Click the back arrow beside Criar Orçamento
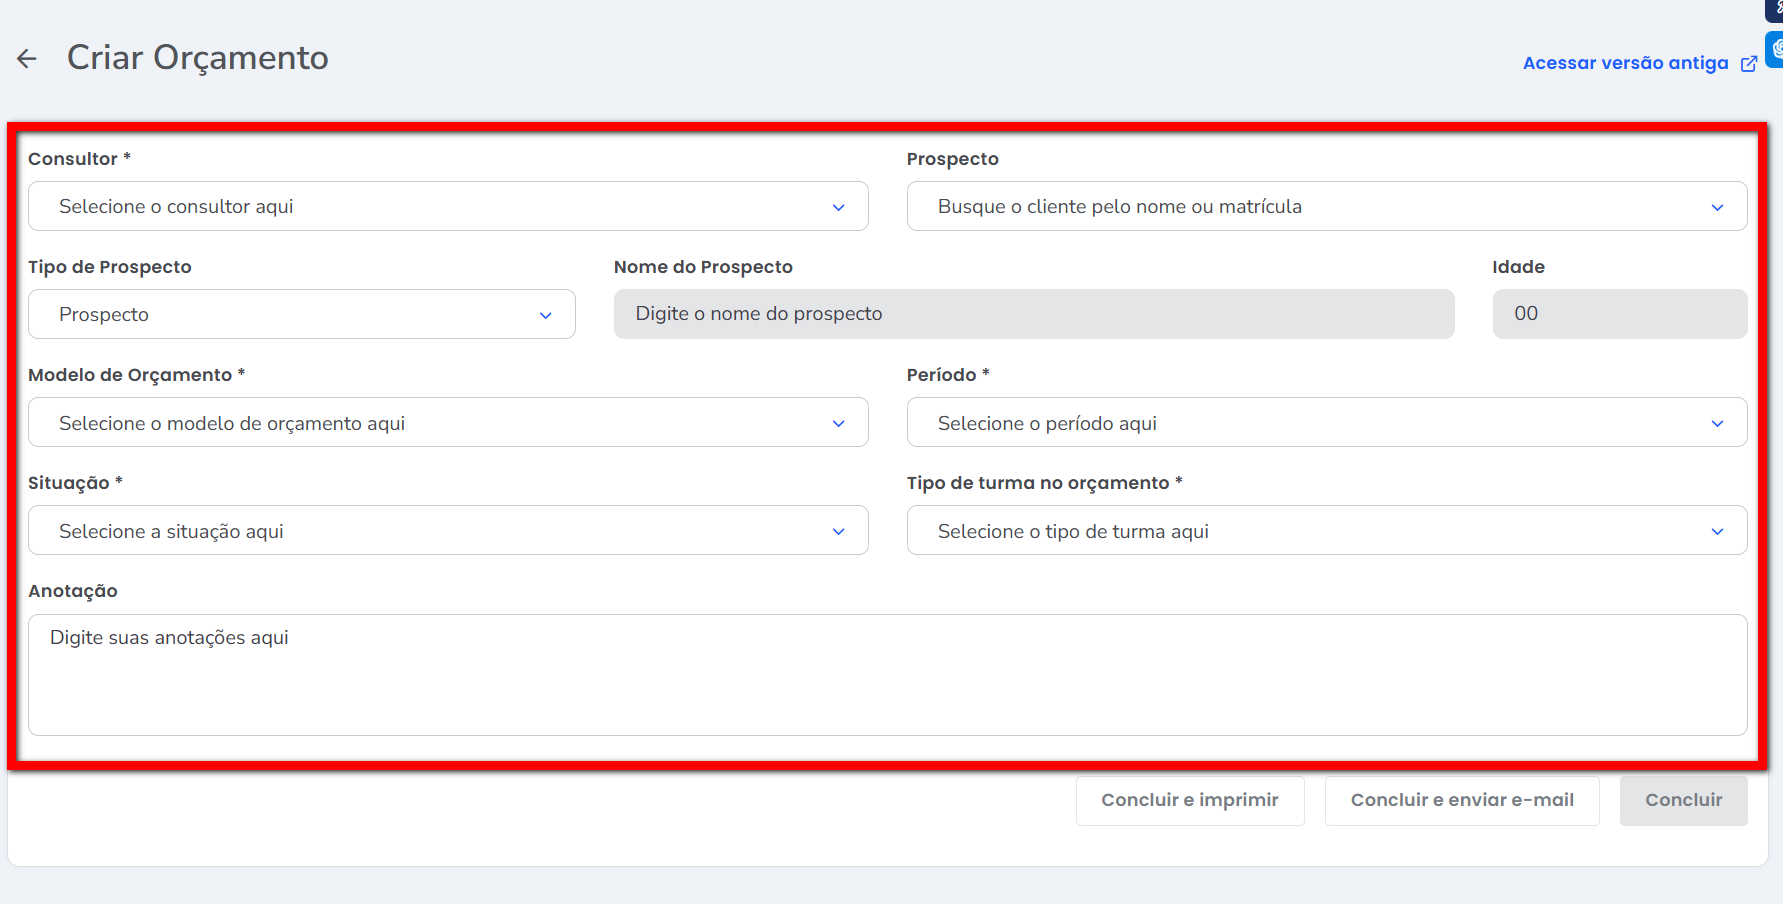 click(27, 59)
